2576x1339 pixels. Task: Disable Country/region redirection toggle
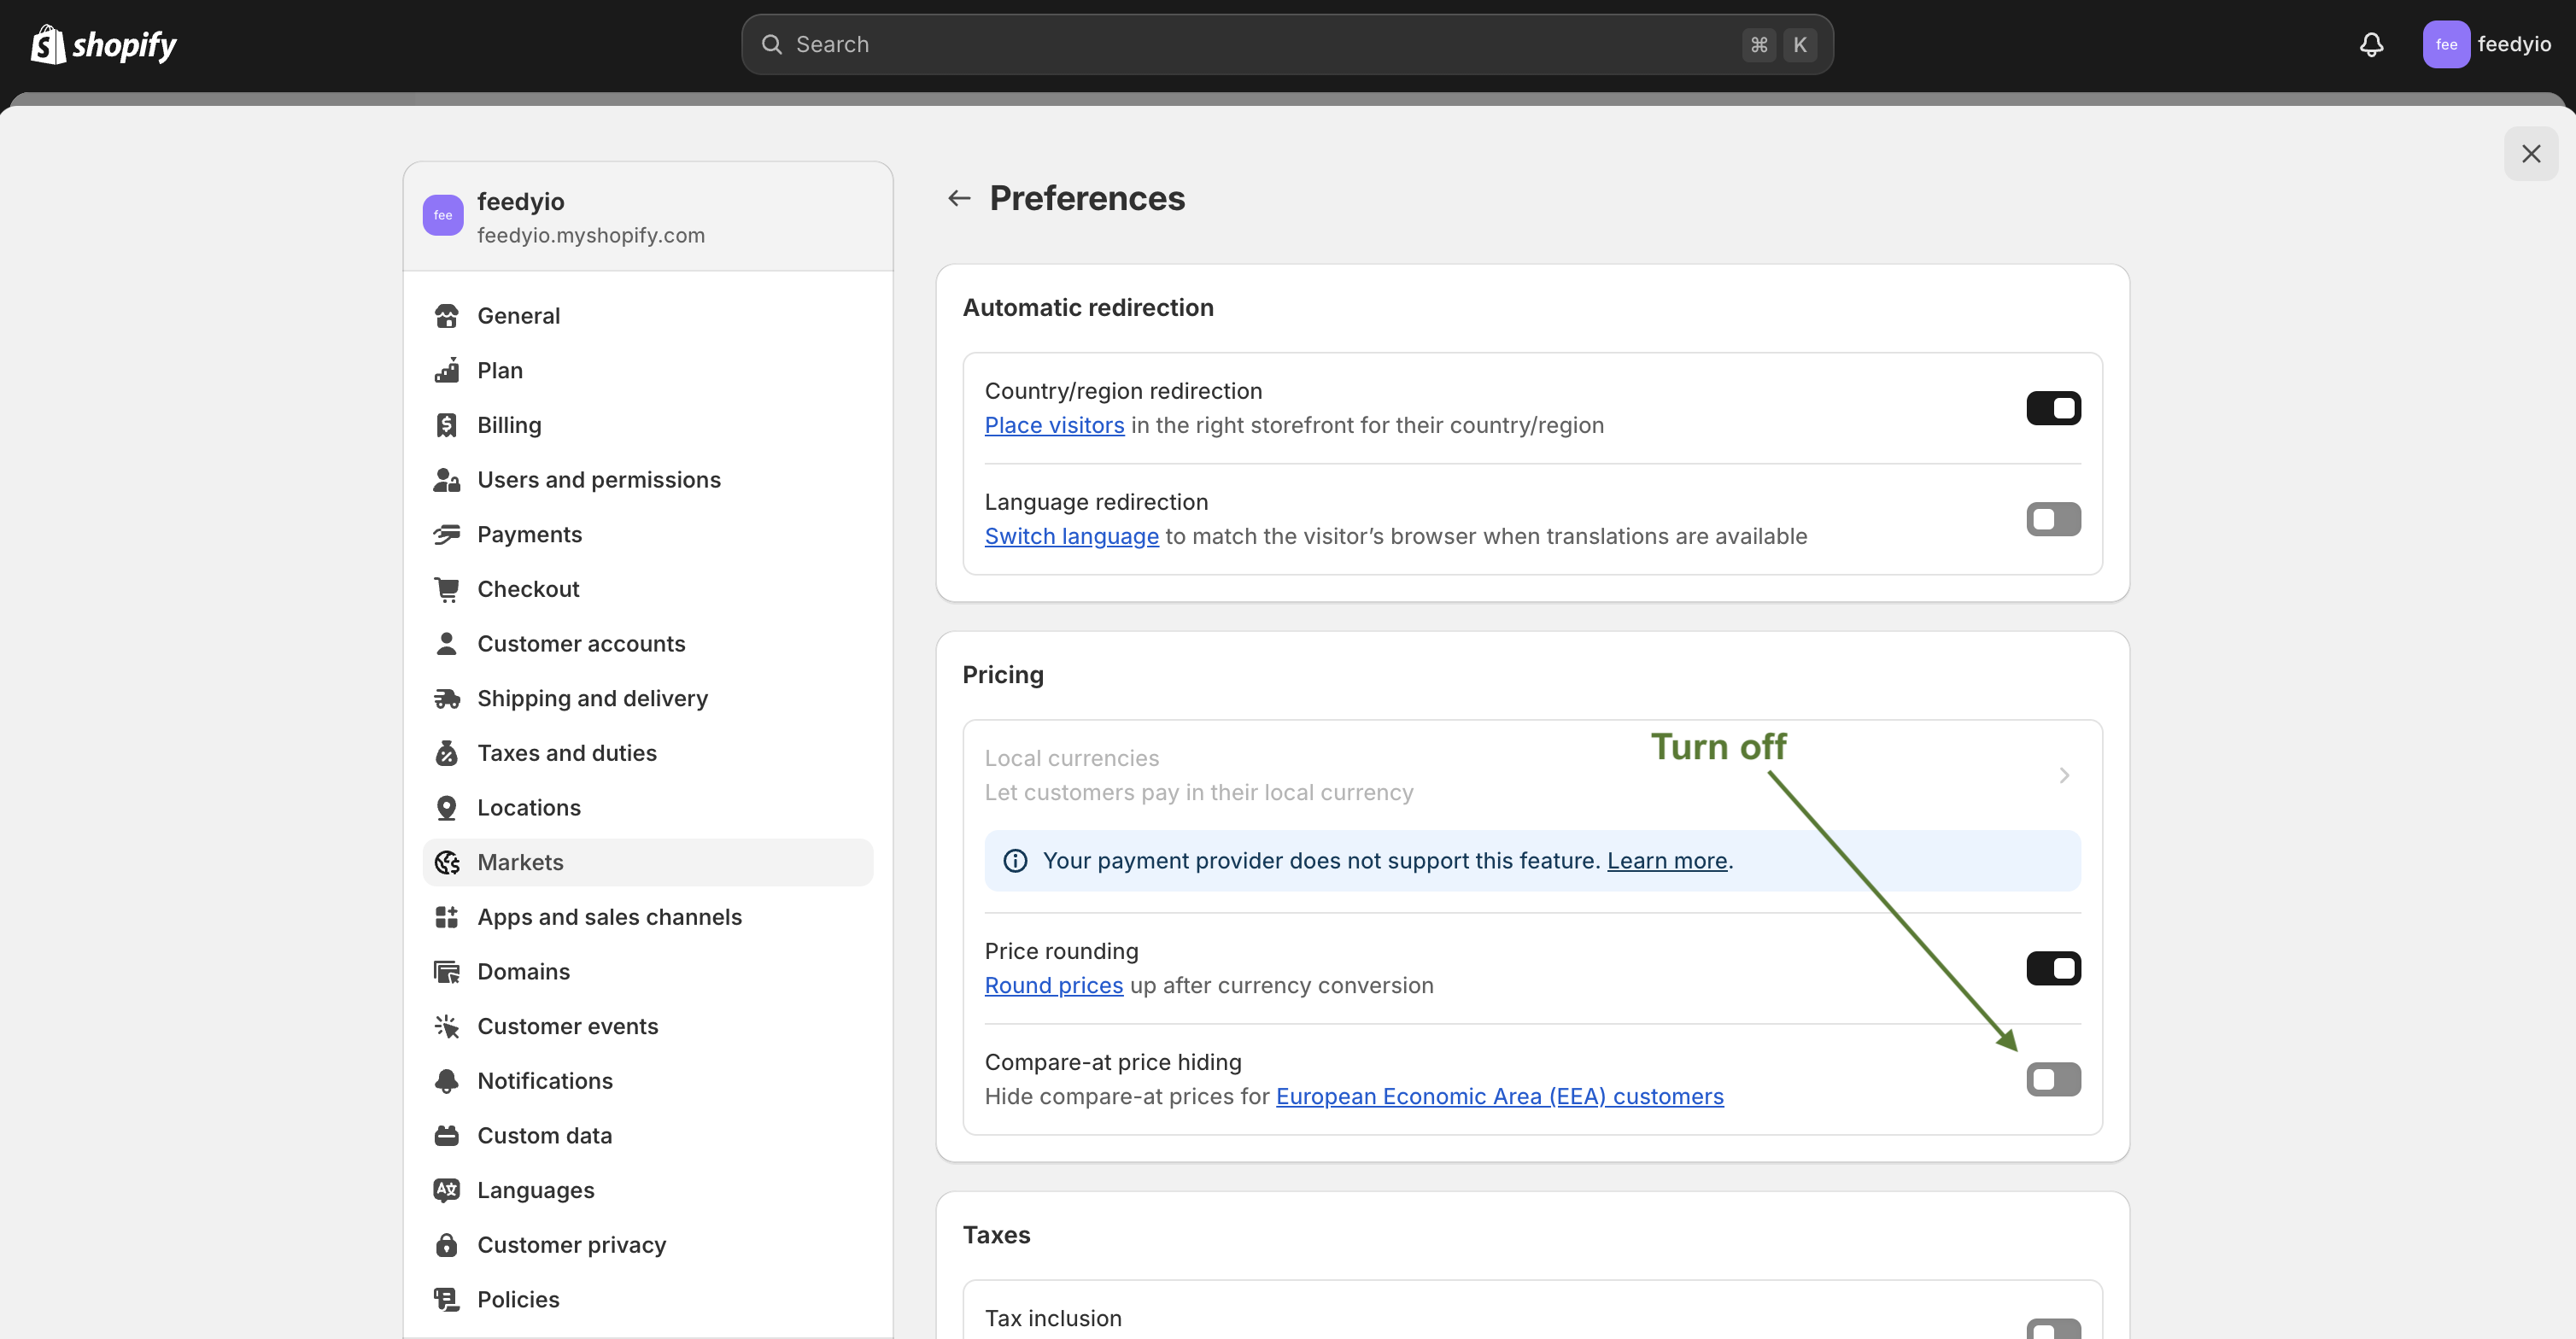pos(2053,408)
